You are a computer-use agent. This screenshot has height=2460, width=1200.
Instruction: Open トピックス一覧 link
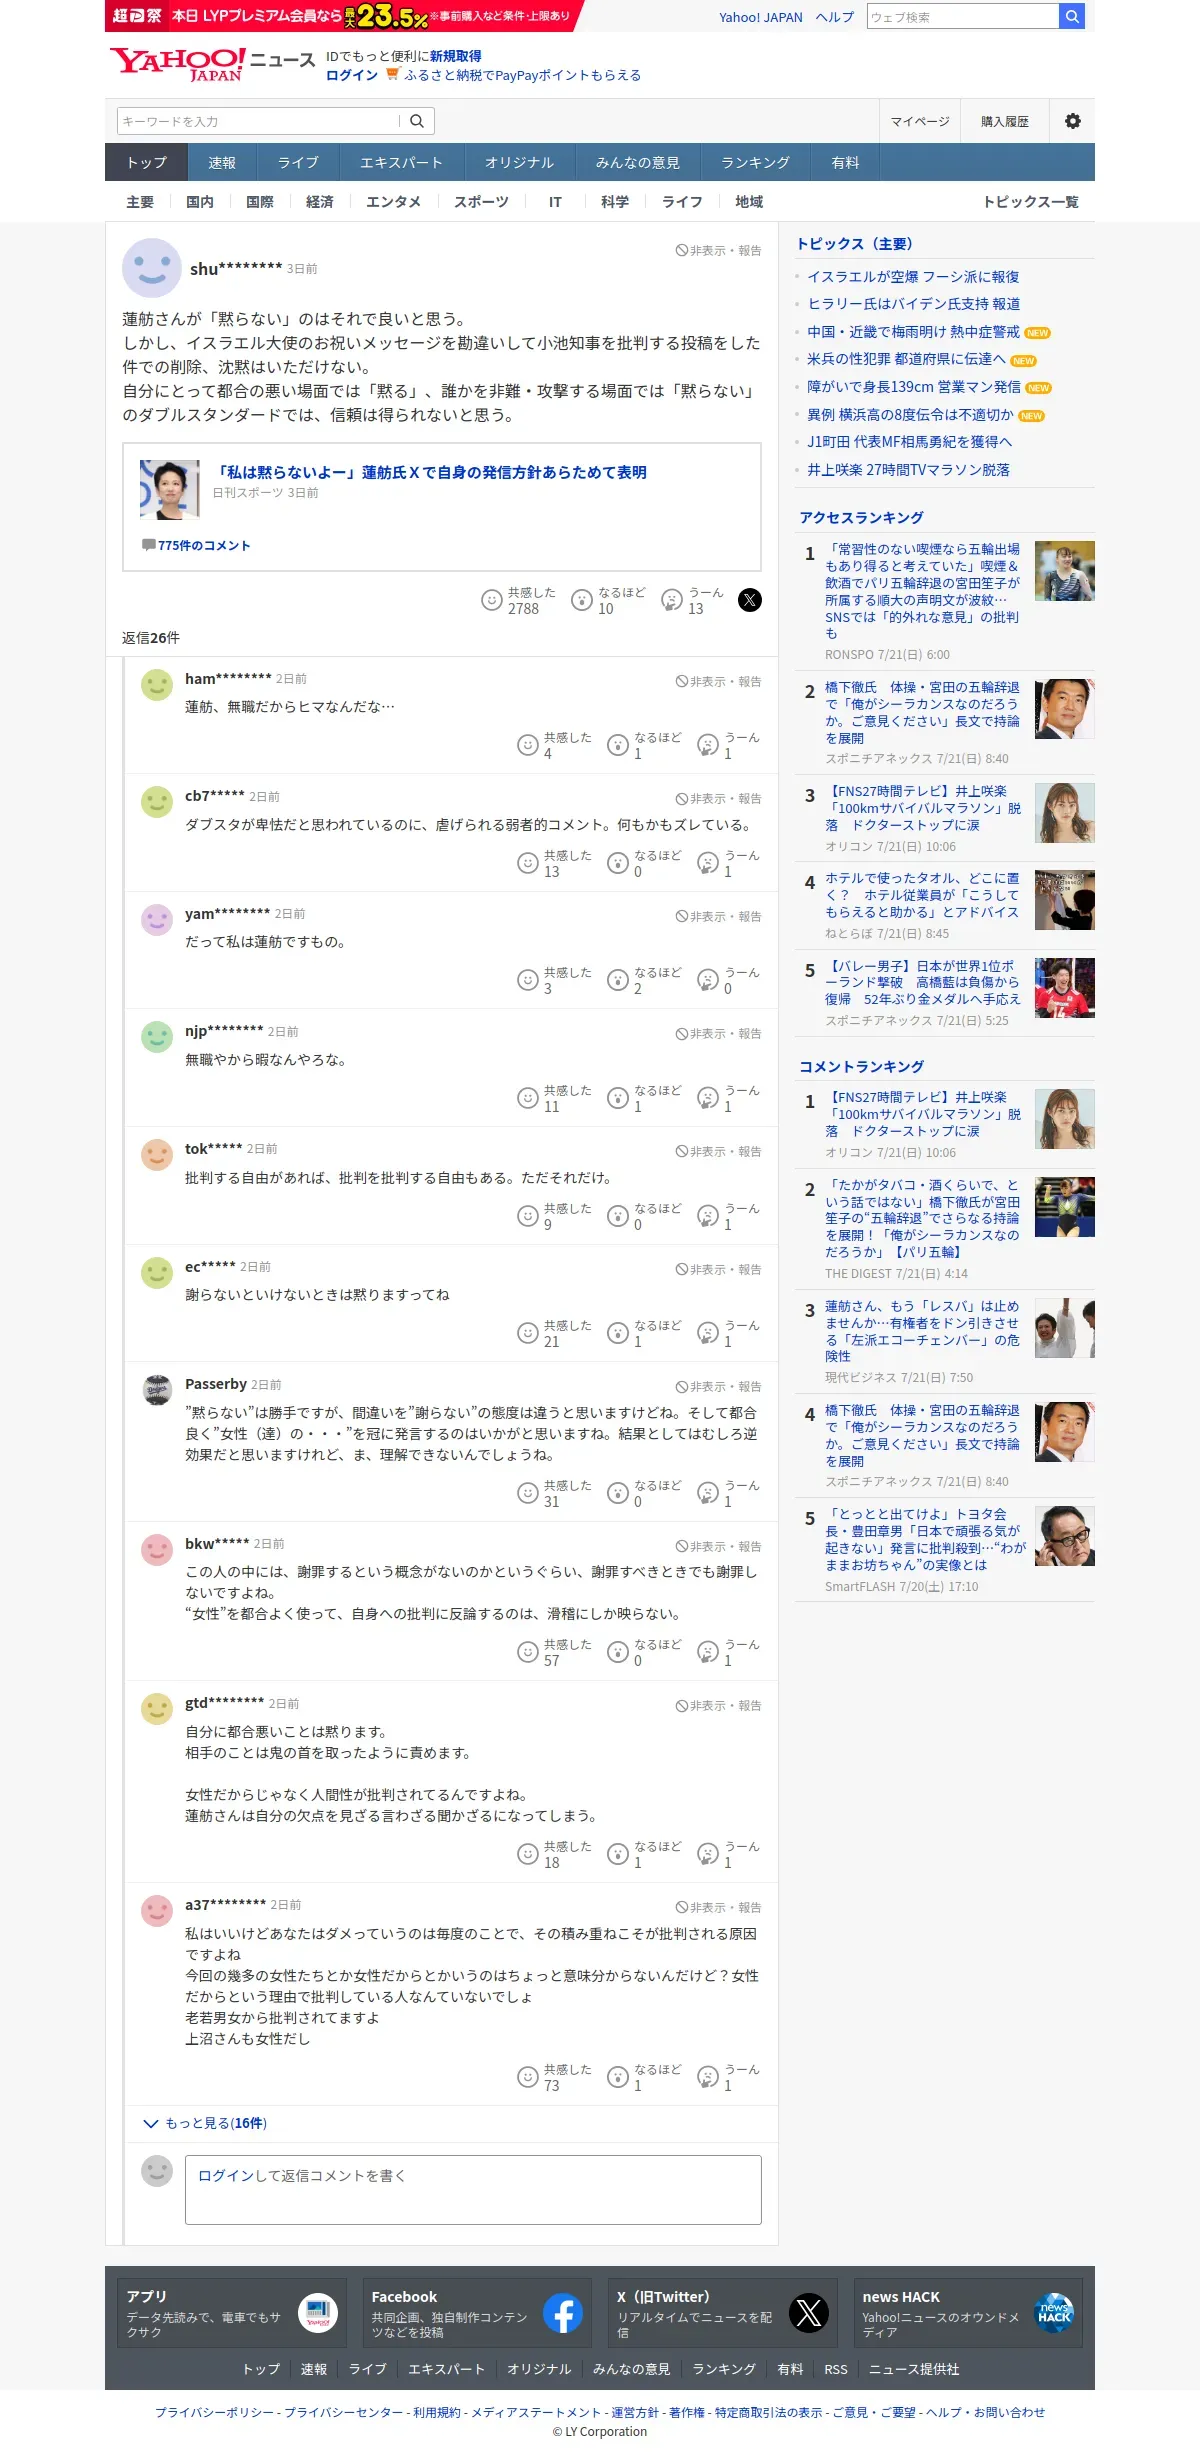coord(1031,202)
